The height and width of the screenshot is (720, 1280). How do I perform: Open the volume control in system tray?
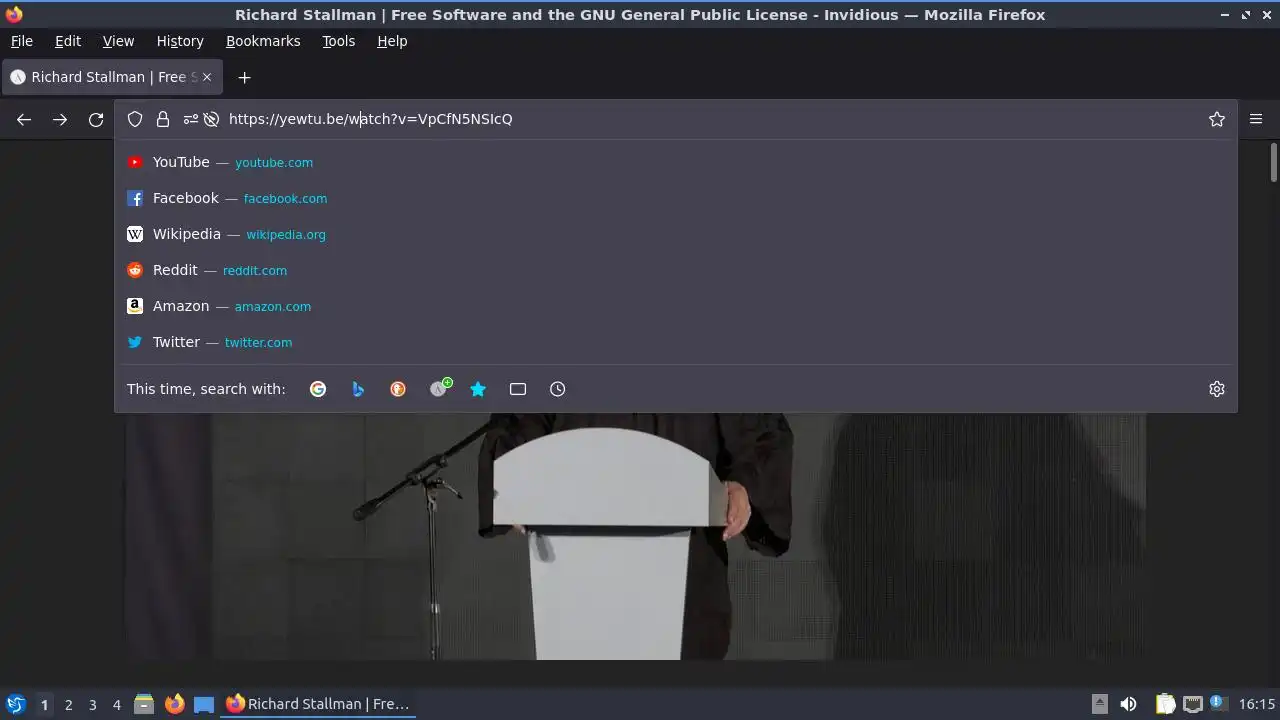pyautogui.click(x=1128, y=704)
